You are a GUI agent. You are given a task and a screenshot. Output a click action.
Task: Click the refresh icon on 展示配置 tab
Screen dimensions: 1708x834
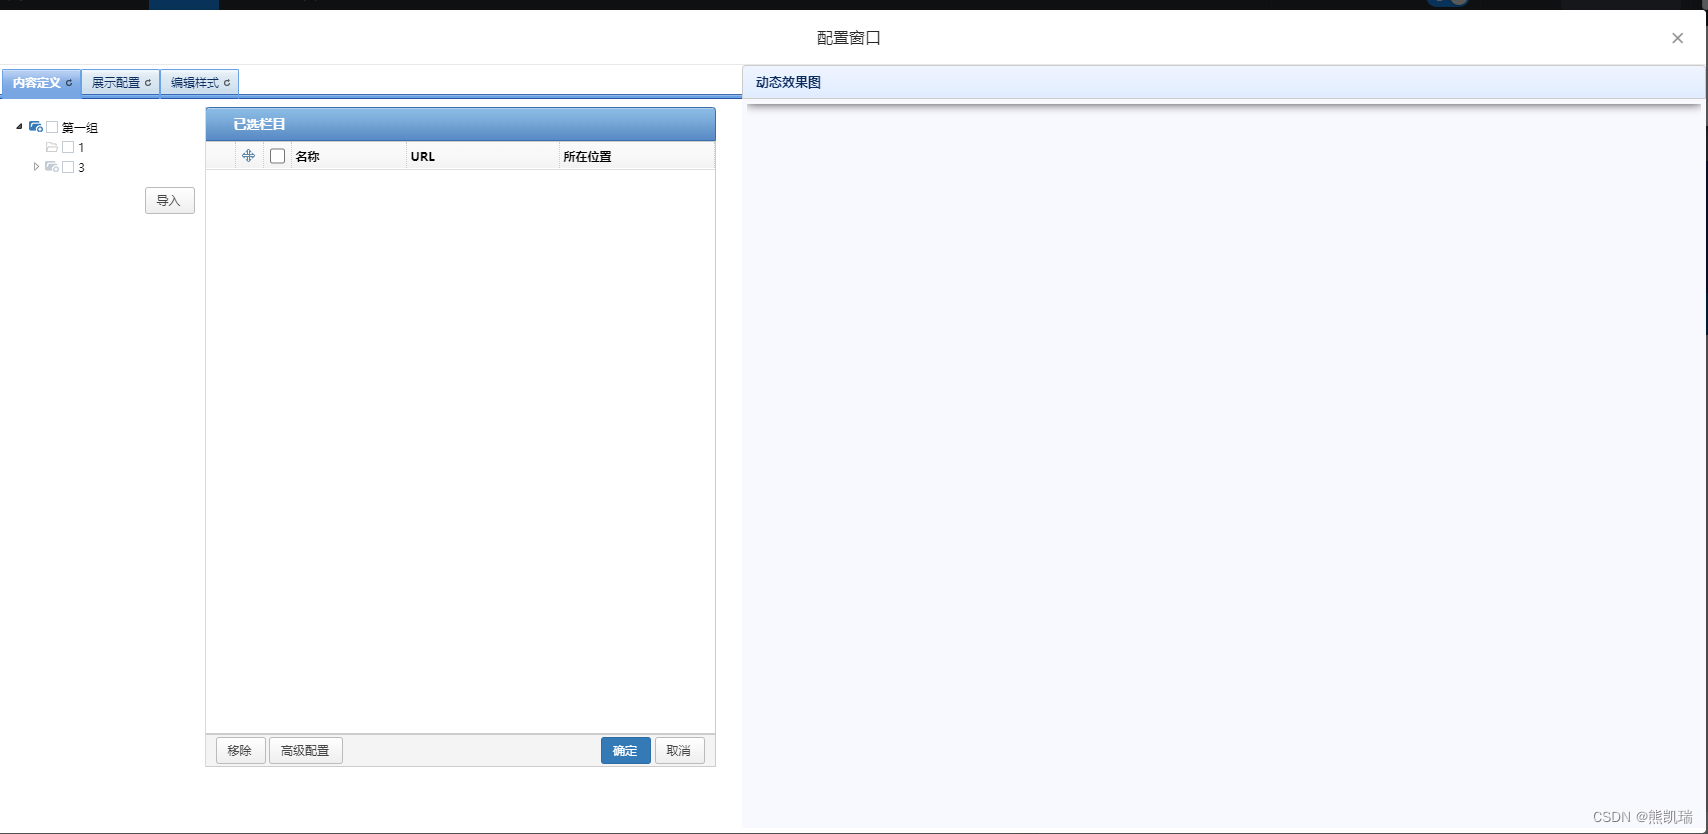point(148,83)
